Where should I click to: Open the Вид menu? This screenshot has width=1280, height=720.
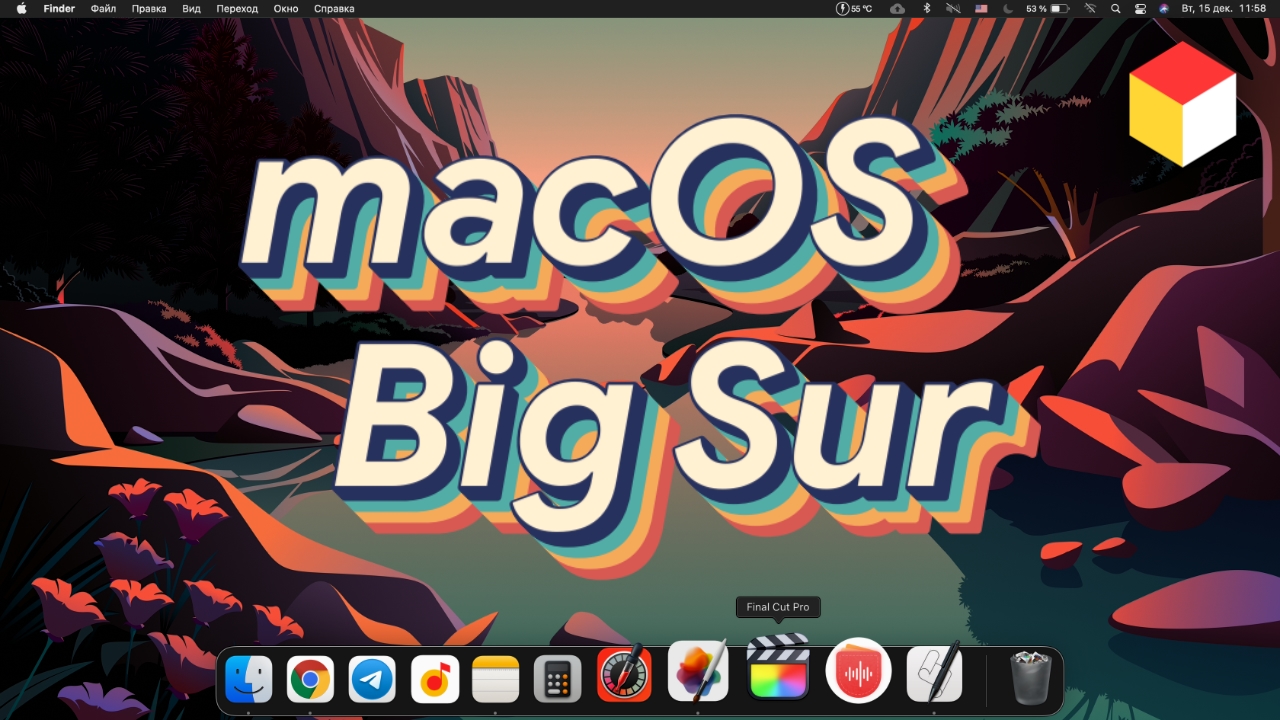[191, 8]
